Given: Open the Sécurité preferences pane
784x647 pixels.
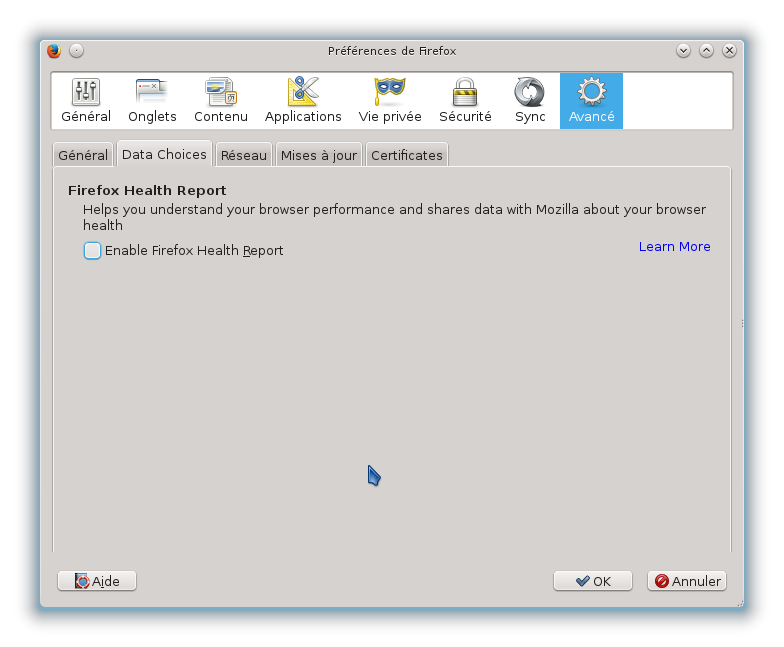Looking at the screenshot, I should pos(465,100).
